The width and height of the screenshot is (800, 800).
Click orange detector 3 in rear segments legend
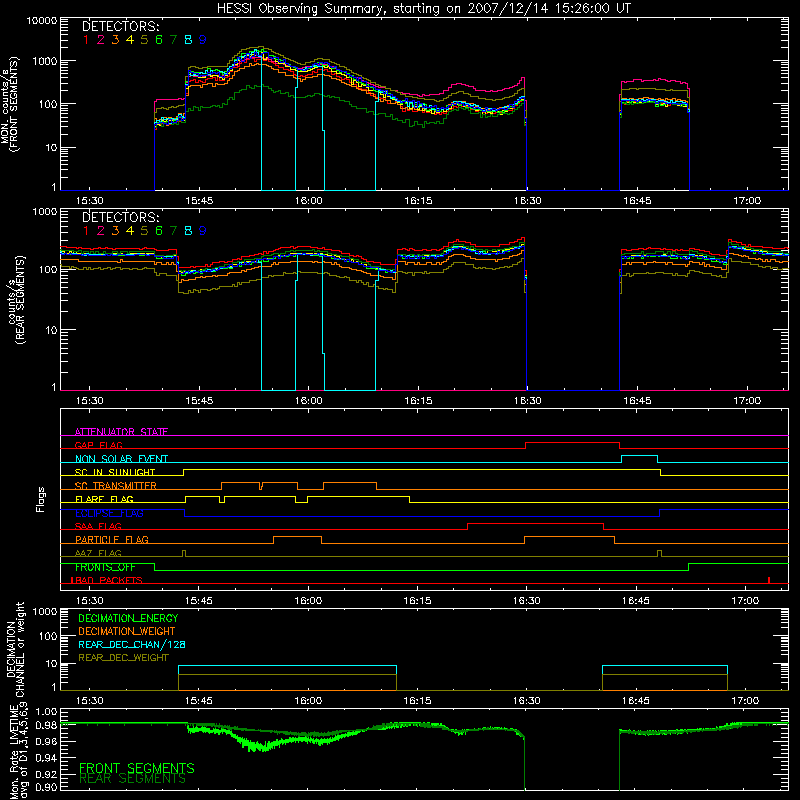pos(115,231)
